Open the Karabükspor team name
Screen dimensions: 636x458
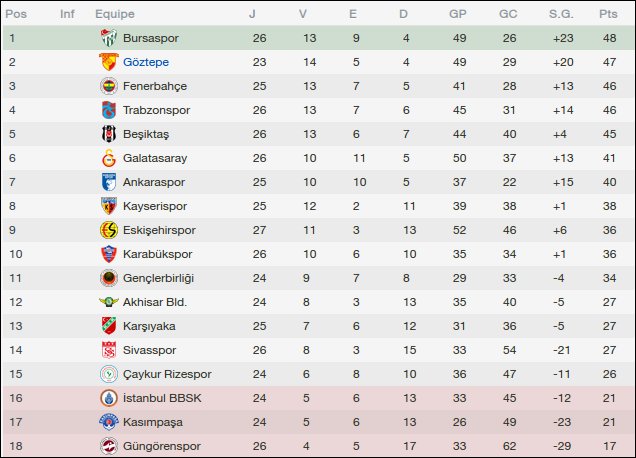(x=159, y=254)
